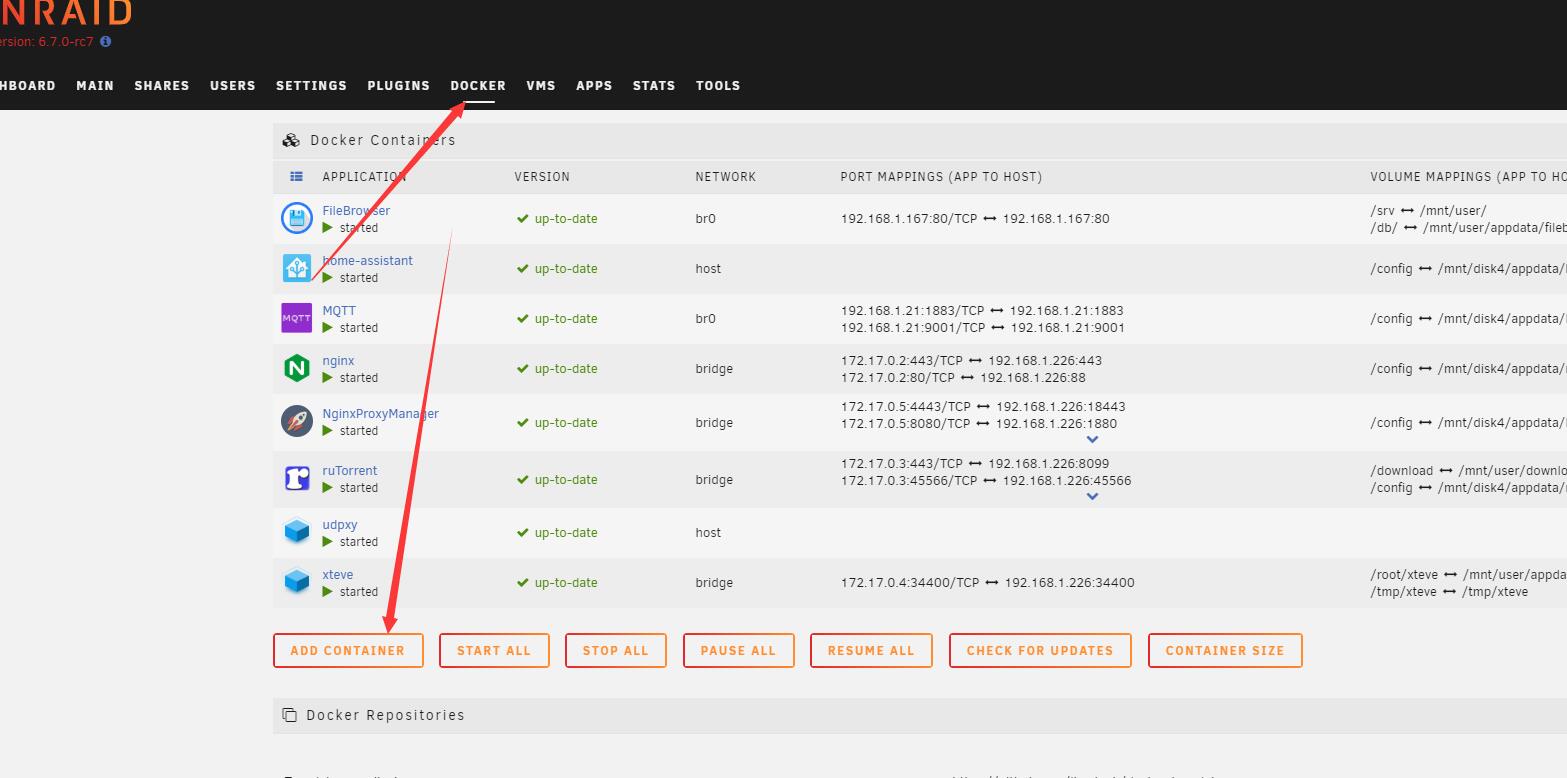This screenshot has width=1567, height=778.
Task: Click the Docker Containers stacked-cubes icon
Action: coord(291,140)
